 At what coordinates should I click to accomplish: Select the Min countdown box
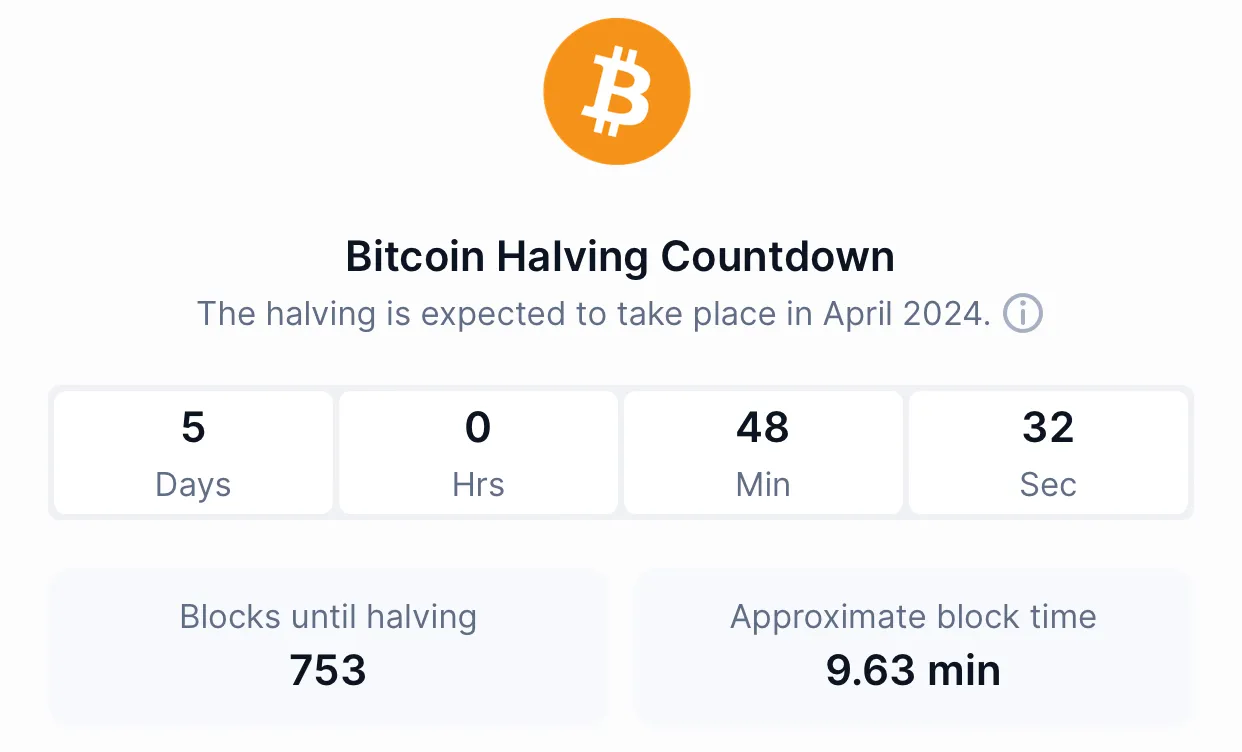(763, 452)
